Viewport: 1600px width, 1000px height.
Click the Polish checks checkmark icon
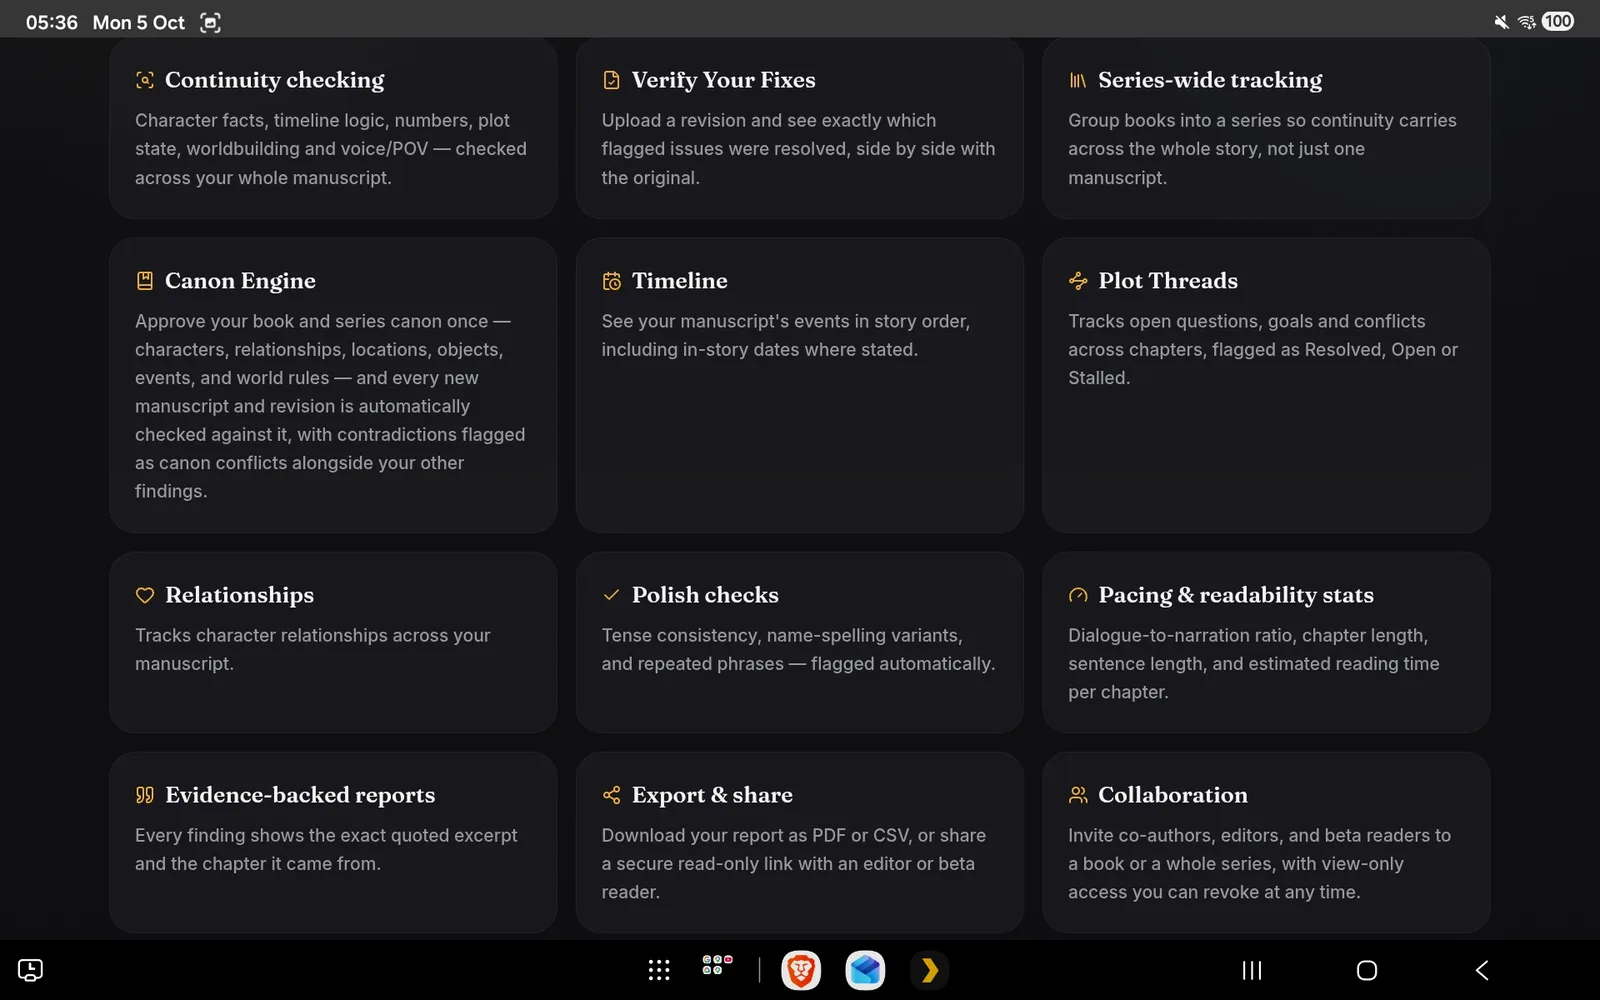611,595
